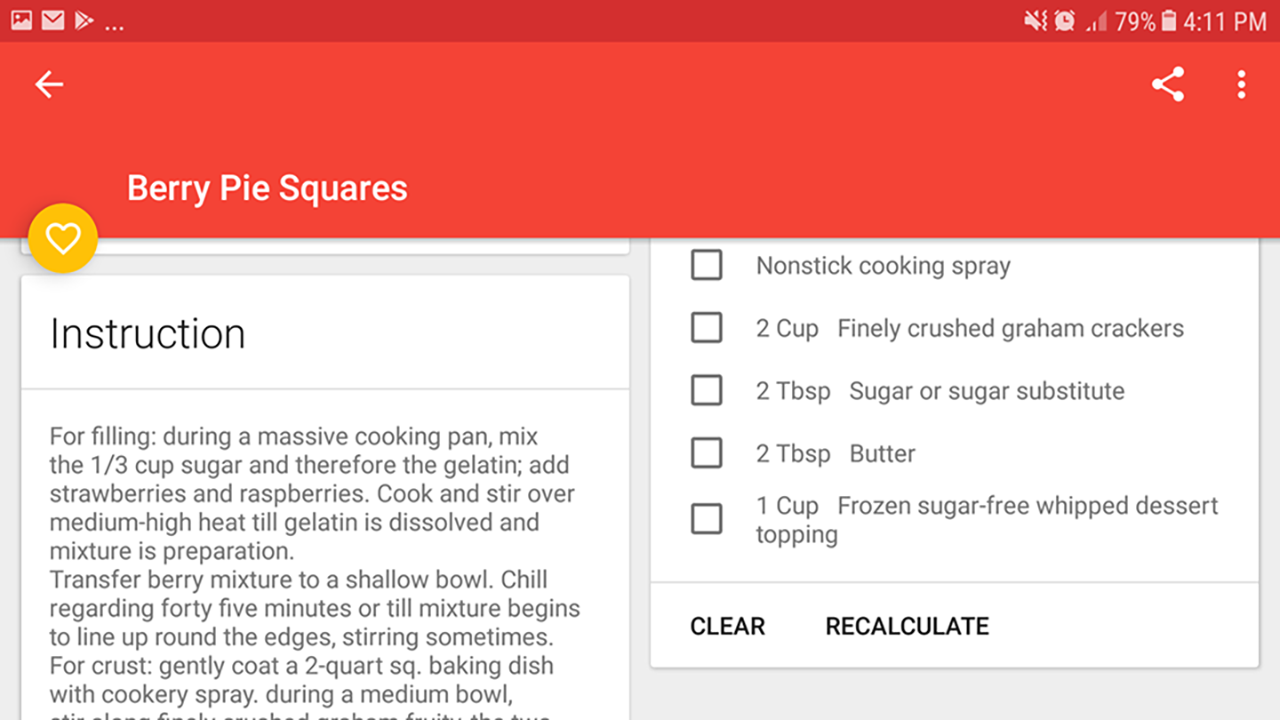1280x720 pixels.
Task: Tap the Google Play notification icon
Action: (x=84, y=19)
